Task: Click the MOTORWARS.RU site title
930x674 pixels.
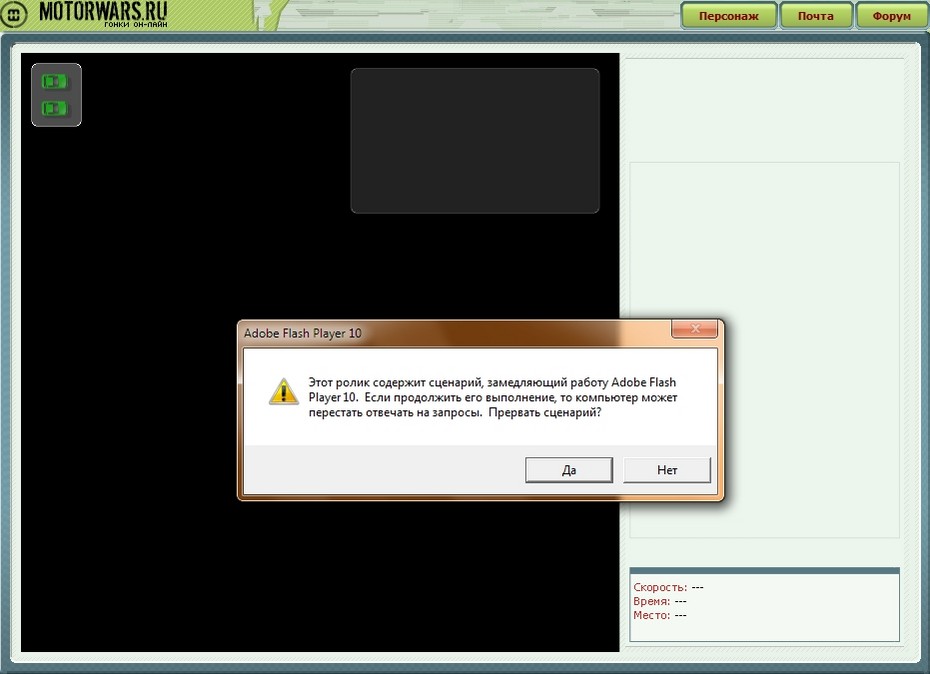Action: tap(103, 11)
